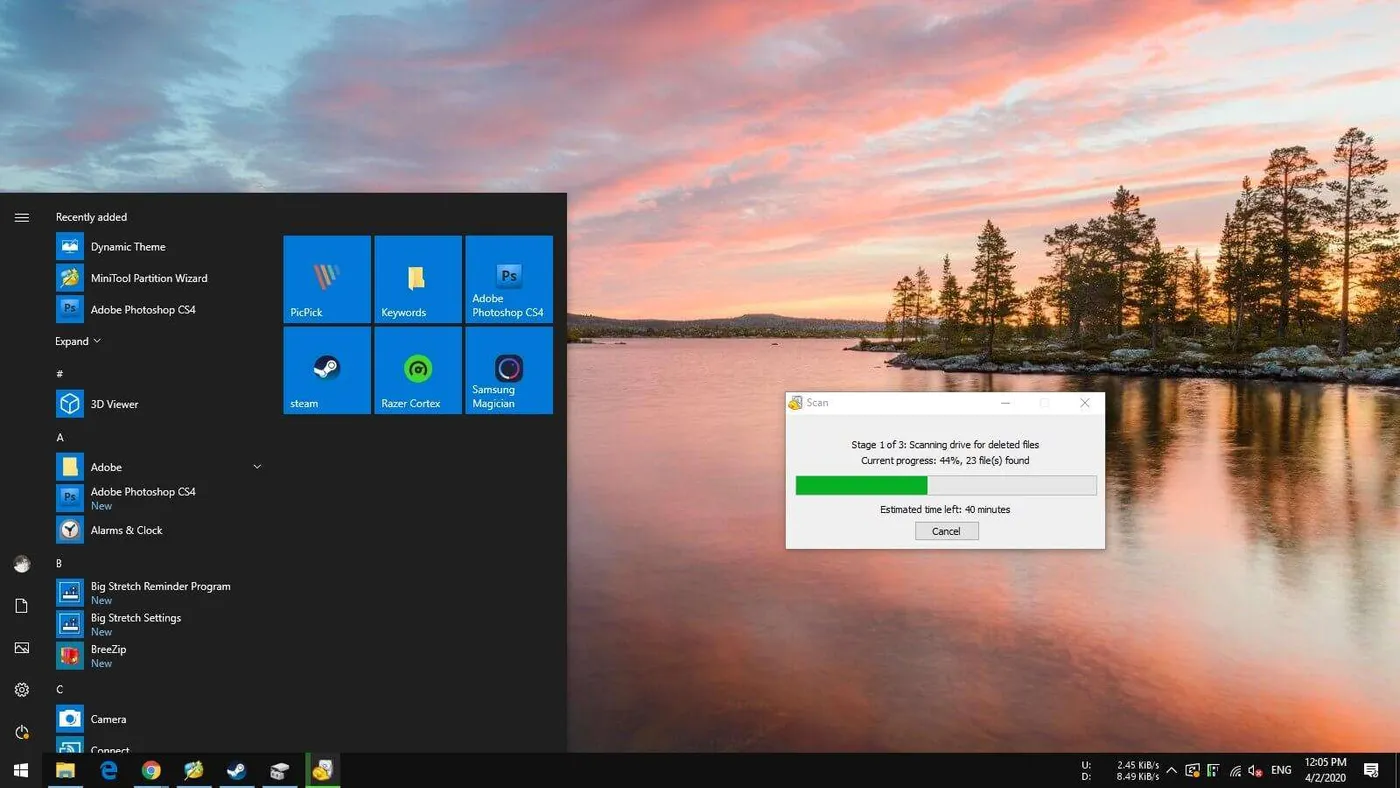1400x788 pixels.
Task: Close the Scan dialog window
Action: [1085, 403]
